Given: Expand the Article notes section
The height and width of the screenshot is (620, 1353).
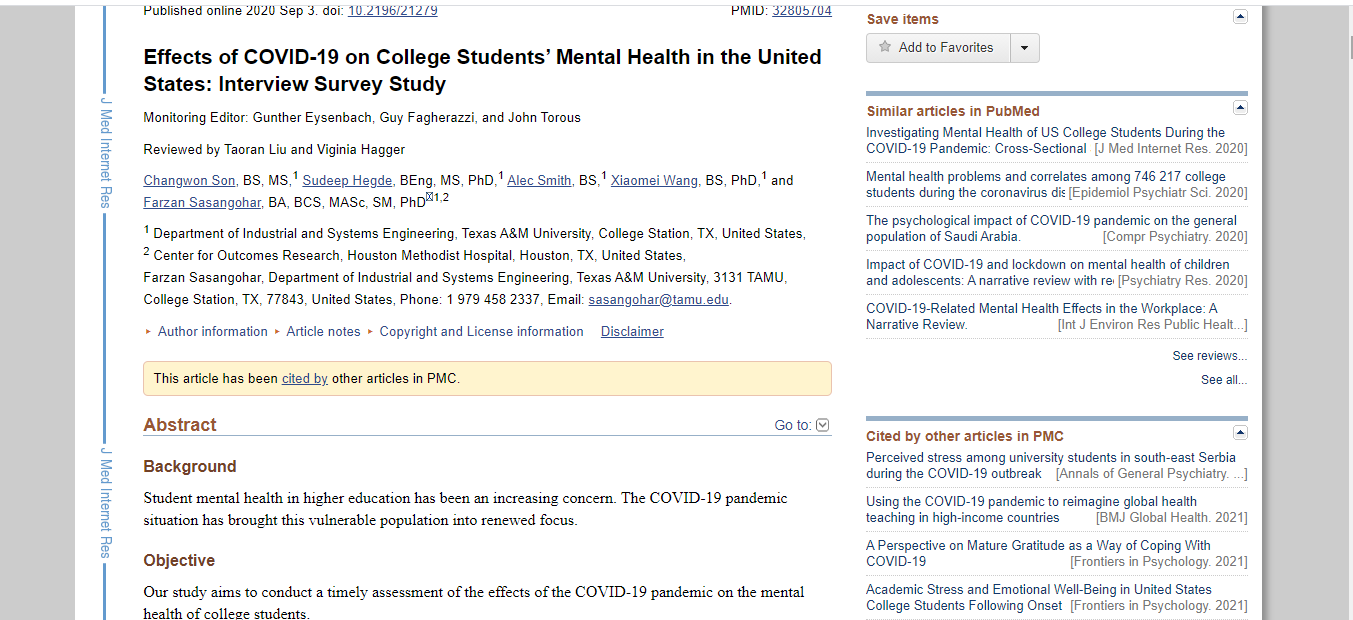Looking at the screenshot, I should coord(323,332).
